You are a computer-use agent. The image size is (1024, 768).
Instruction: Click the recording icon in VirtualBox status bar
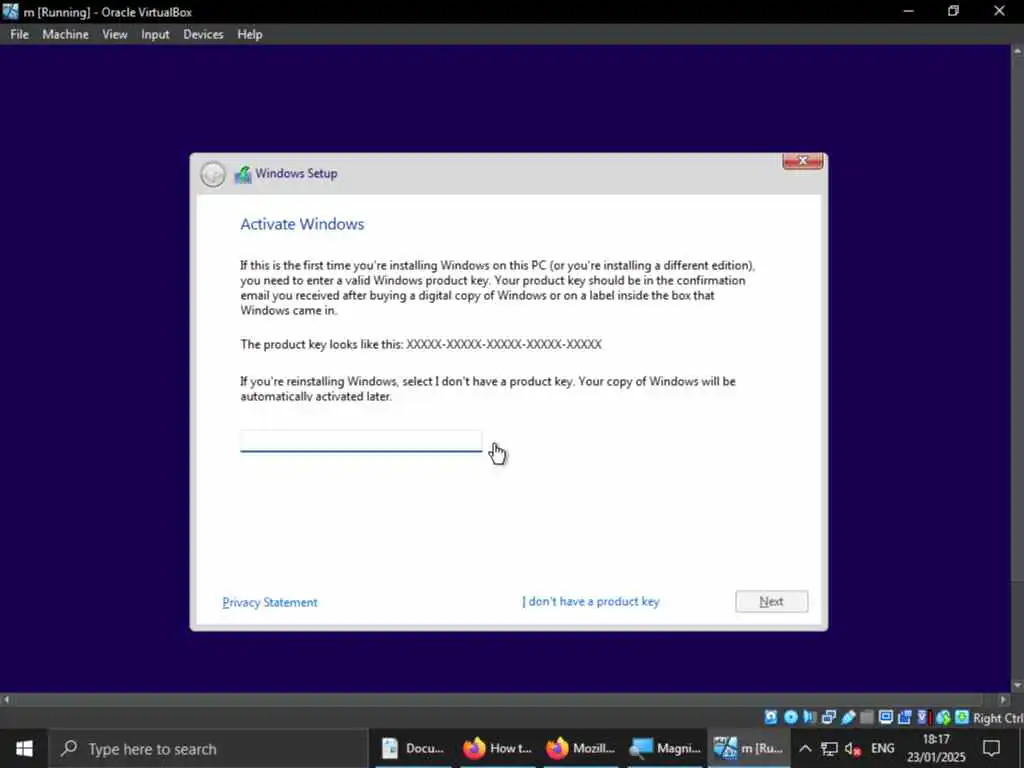[904, 717]
